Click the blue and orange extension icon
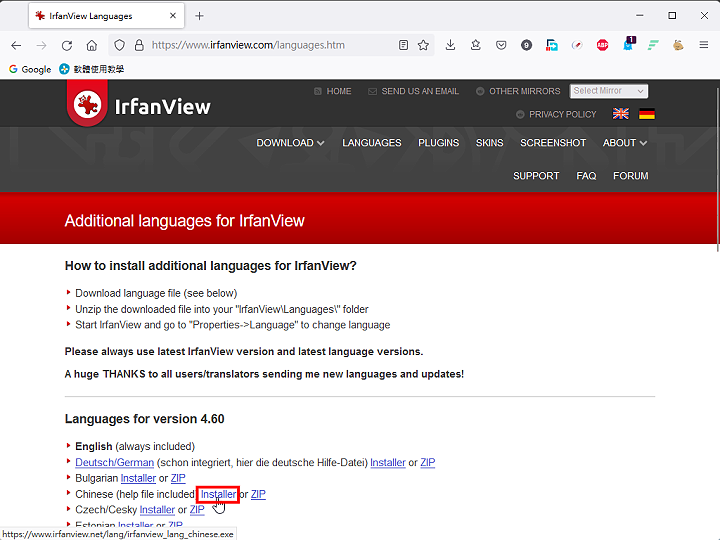This screenshot has width=720, height=540. pyautogui.click(x=551, y=45)
